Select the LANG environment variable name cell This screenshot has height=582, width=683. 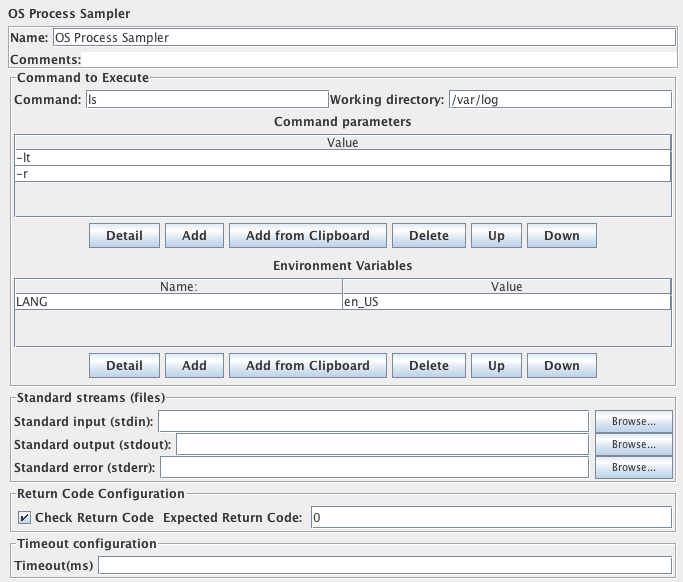[x=178, y=302]
